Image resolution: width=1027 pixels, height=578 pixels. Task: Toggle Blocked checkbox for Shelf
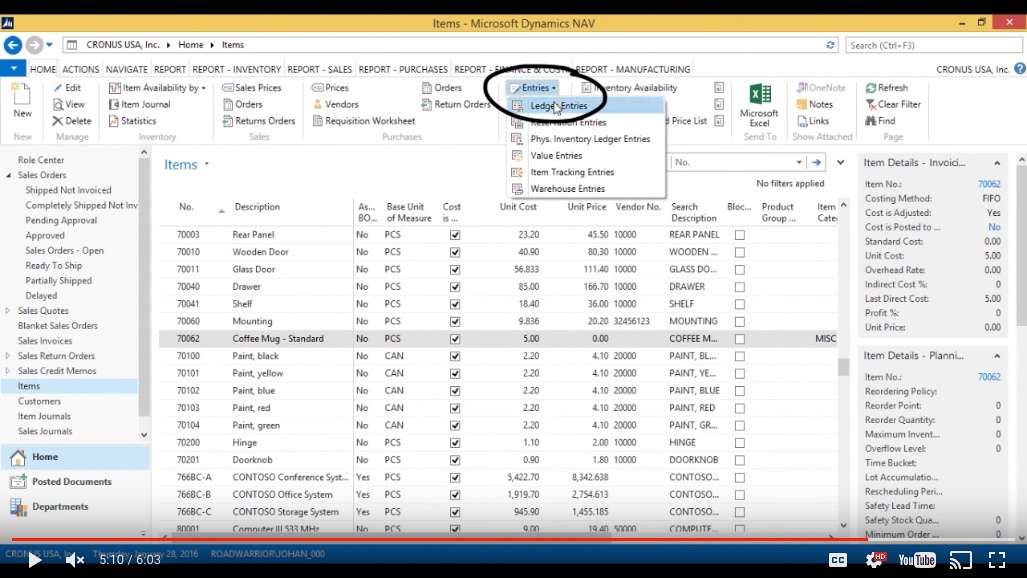739,304
